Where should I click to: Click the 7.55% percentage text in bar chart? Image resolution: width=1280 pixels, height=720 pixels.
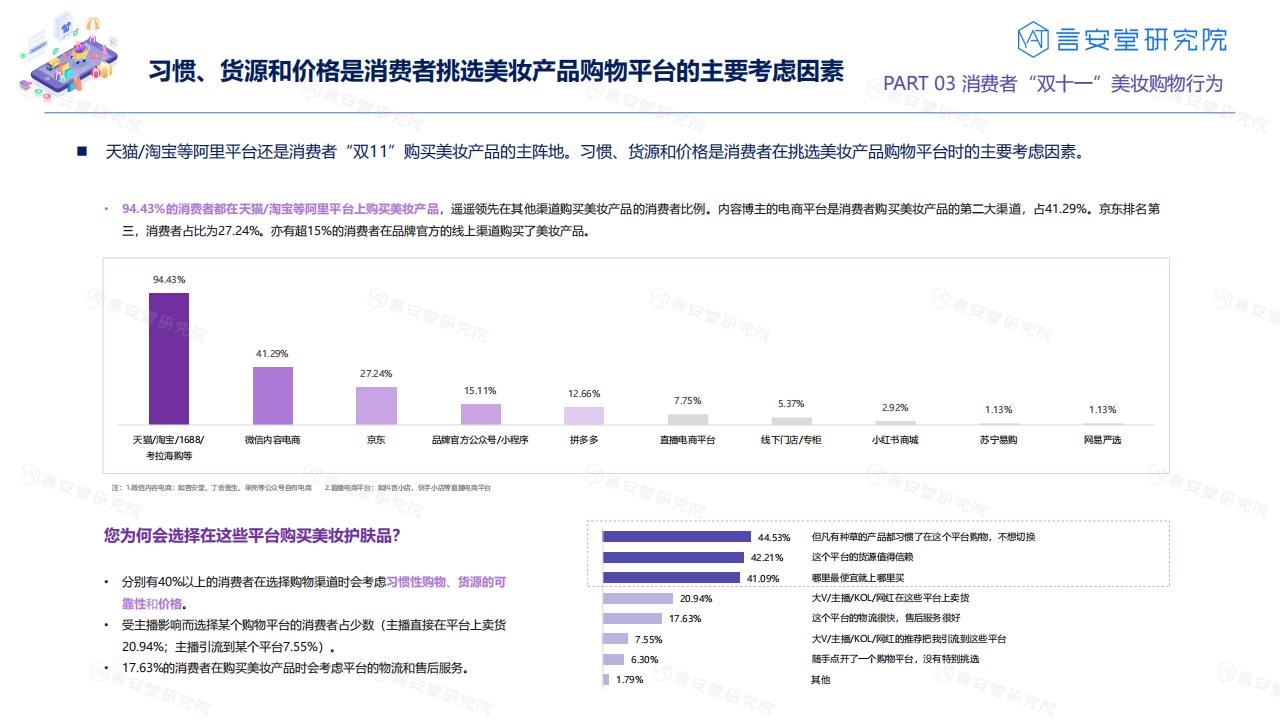coord(649,639)
